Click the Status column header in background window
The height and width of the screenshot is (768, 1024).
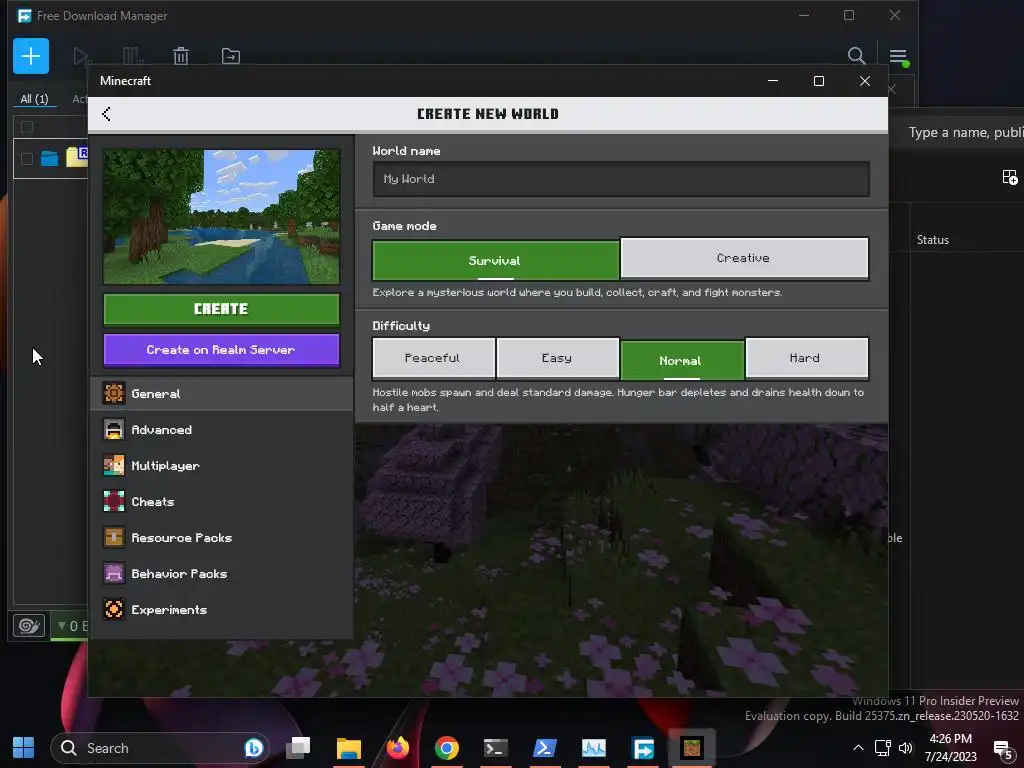[x=933, y=240]
